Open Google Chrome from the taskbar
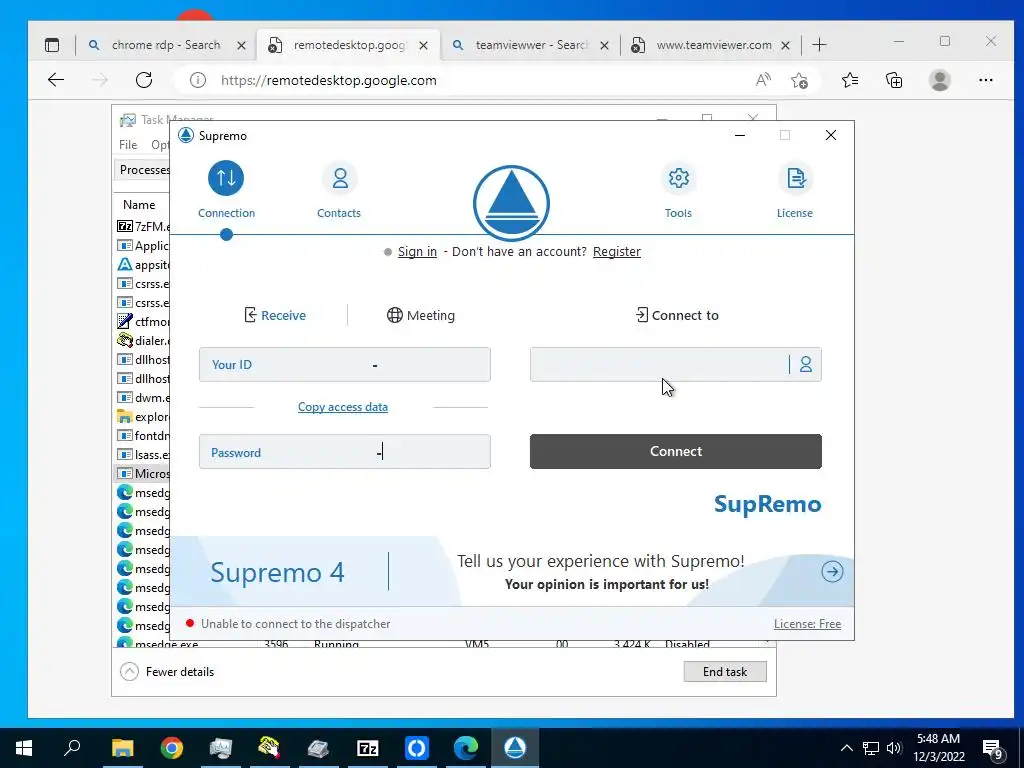 172,748
